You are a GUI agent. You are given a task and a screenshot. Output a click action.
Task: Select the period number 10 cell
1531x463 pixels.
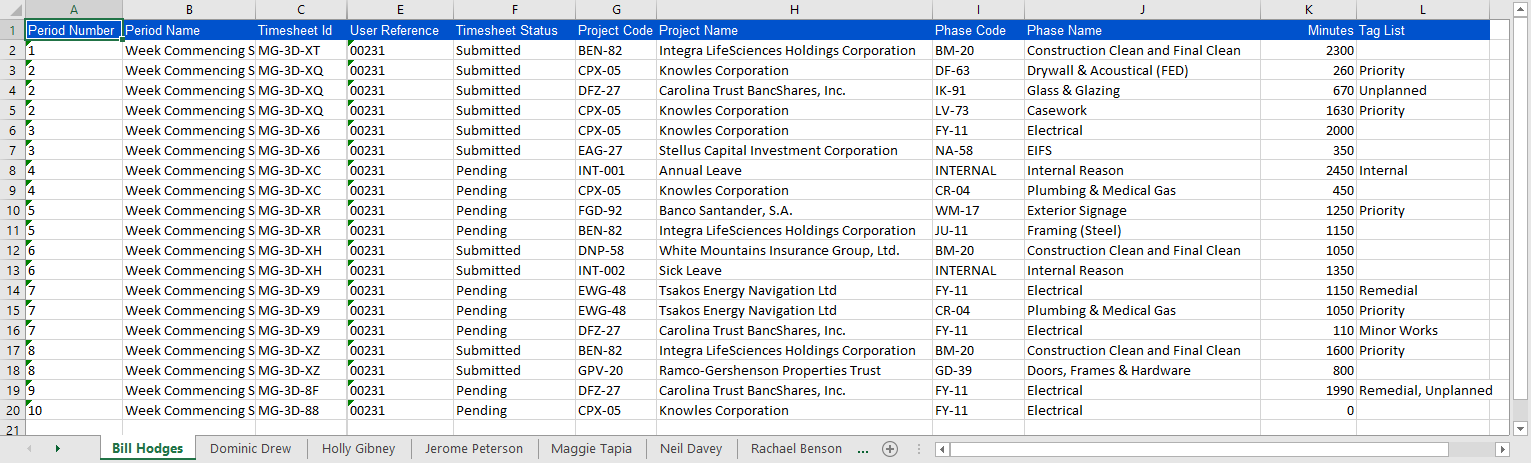point(74,410)
